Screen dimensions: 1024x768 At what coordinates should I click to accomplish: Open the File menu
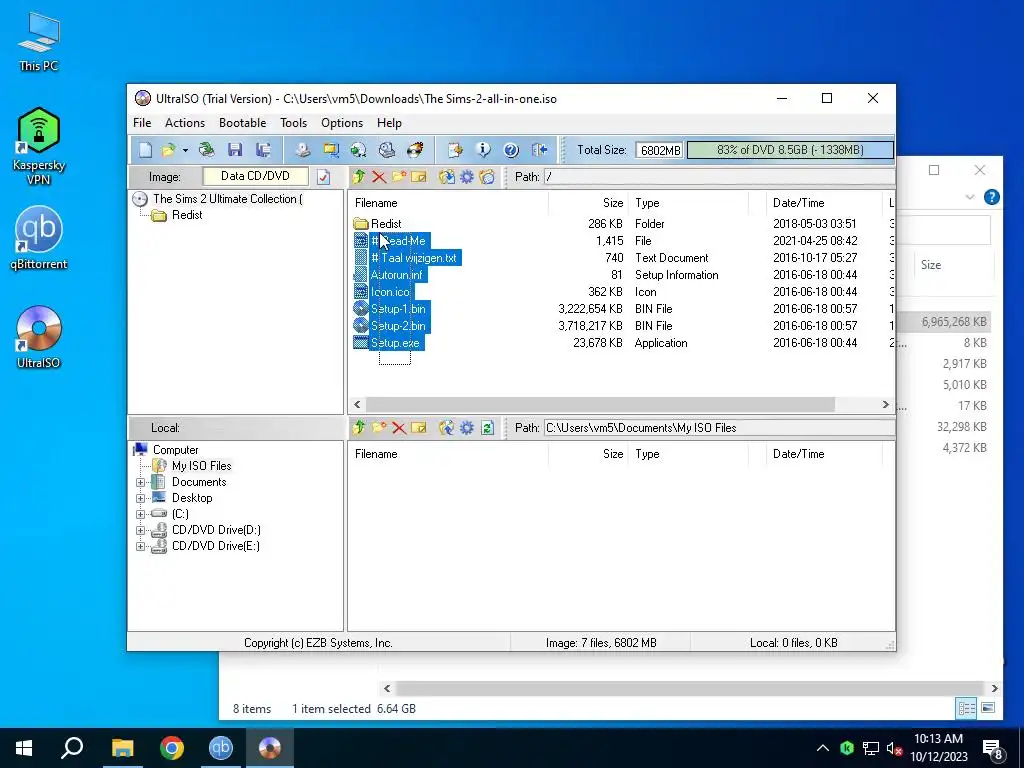[142, 123]
